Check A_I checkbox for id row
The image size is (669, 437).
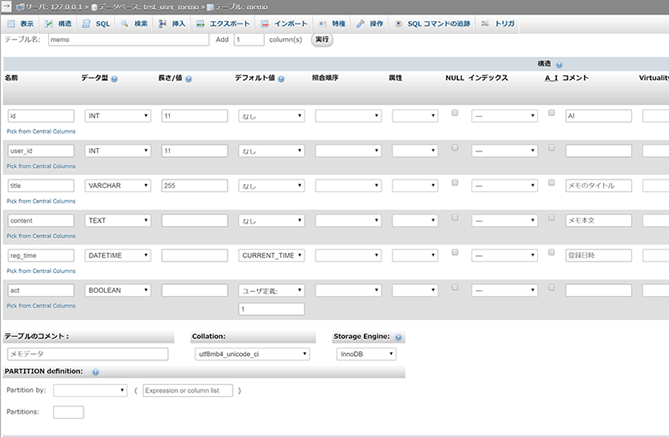coord(551,113)
